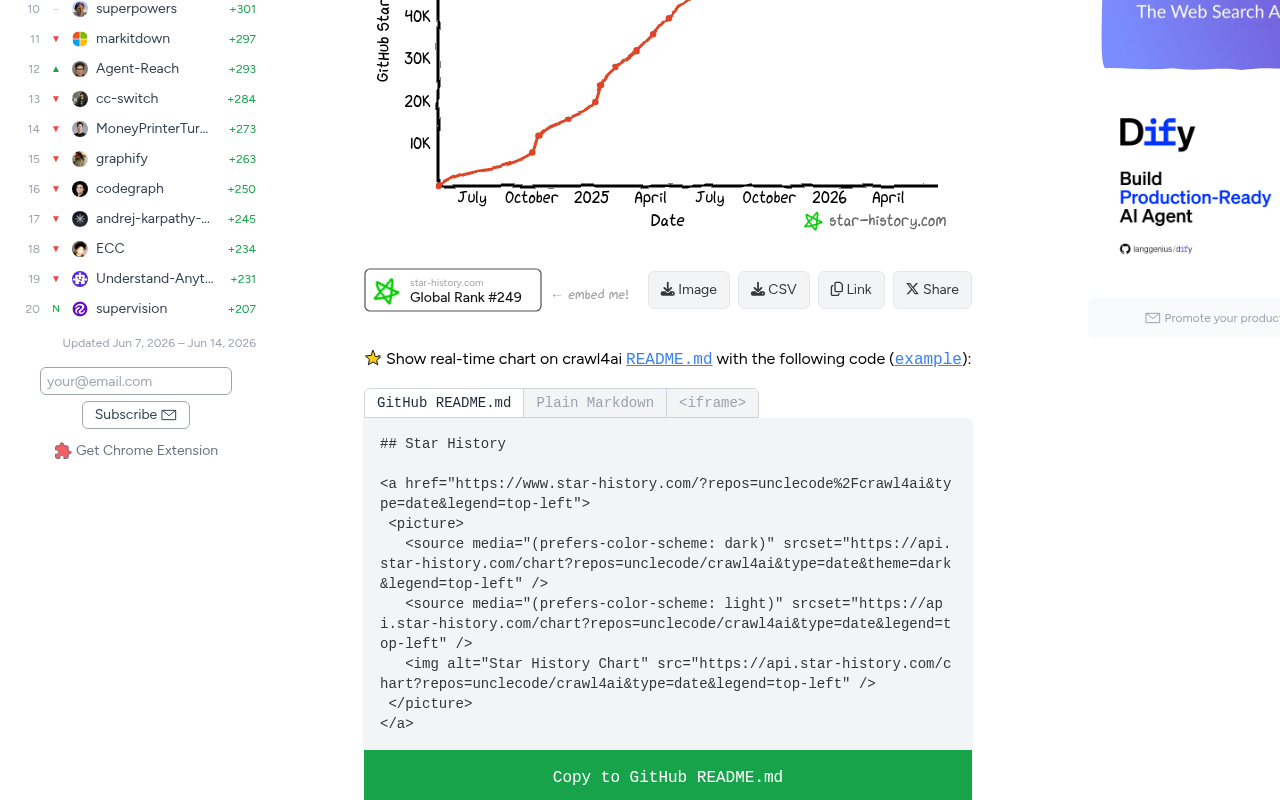
Task: Click the langgenius/dify text in the ad
Action: (x=1162, y=249)
